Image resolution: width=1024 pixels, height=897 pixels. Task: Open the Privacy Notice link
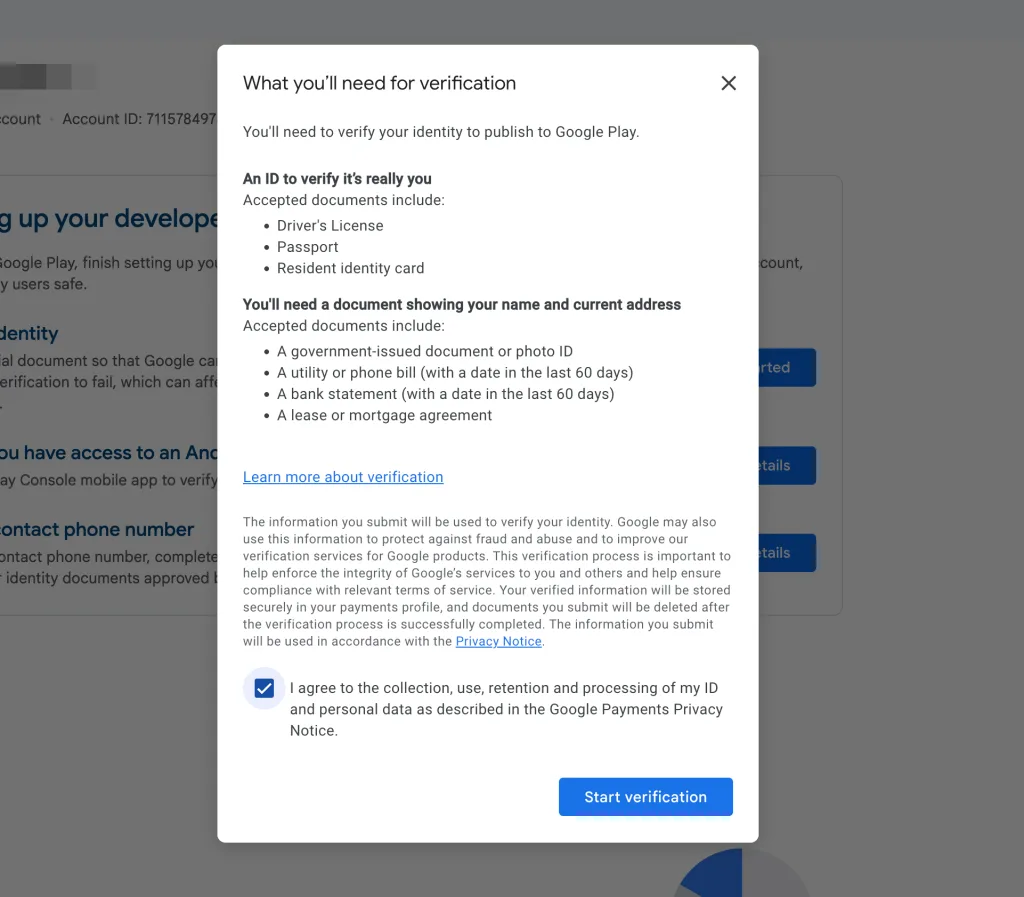click(x=498, y=641)
